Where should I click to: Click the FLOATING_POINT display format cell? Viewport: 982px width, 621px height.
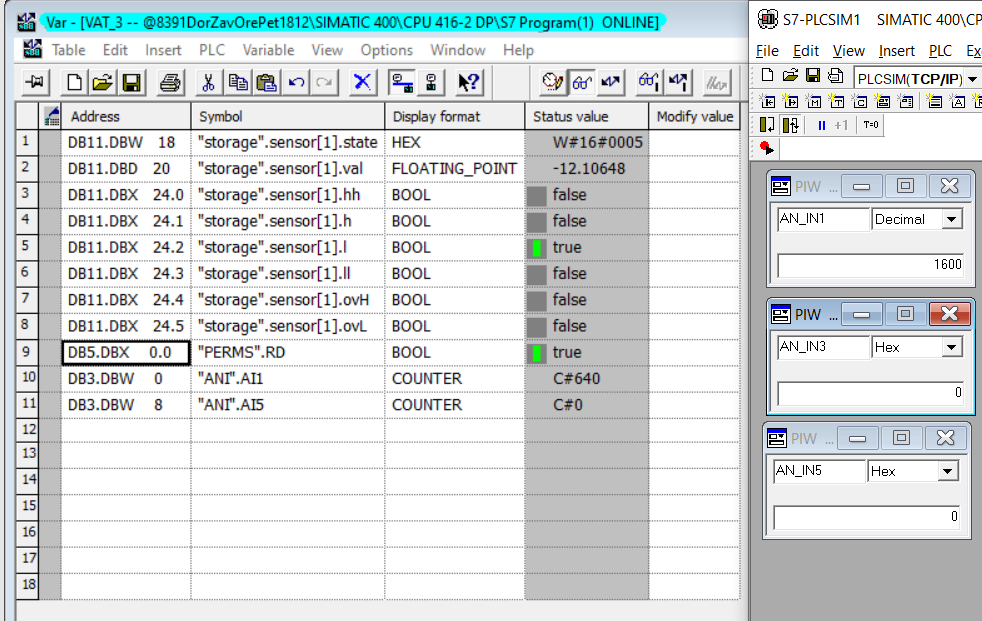pyautogui.click(x=455, y=168)
